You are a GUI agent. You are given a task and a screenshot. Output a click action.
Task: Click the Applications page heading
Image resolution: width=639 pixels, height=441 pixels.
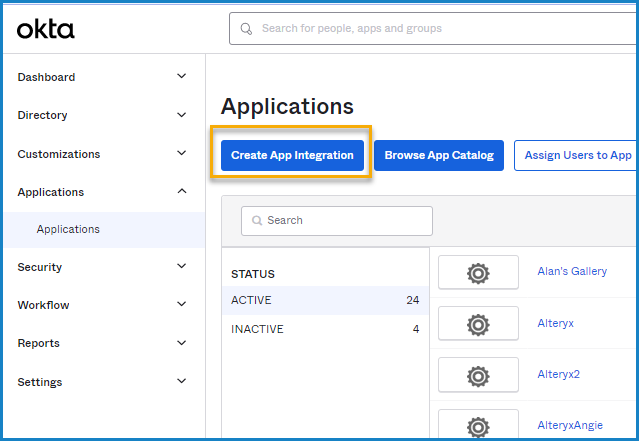tap(287, 107)
